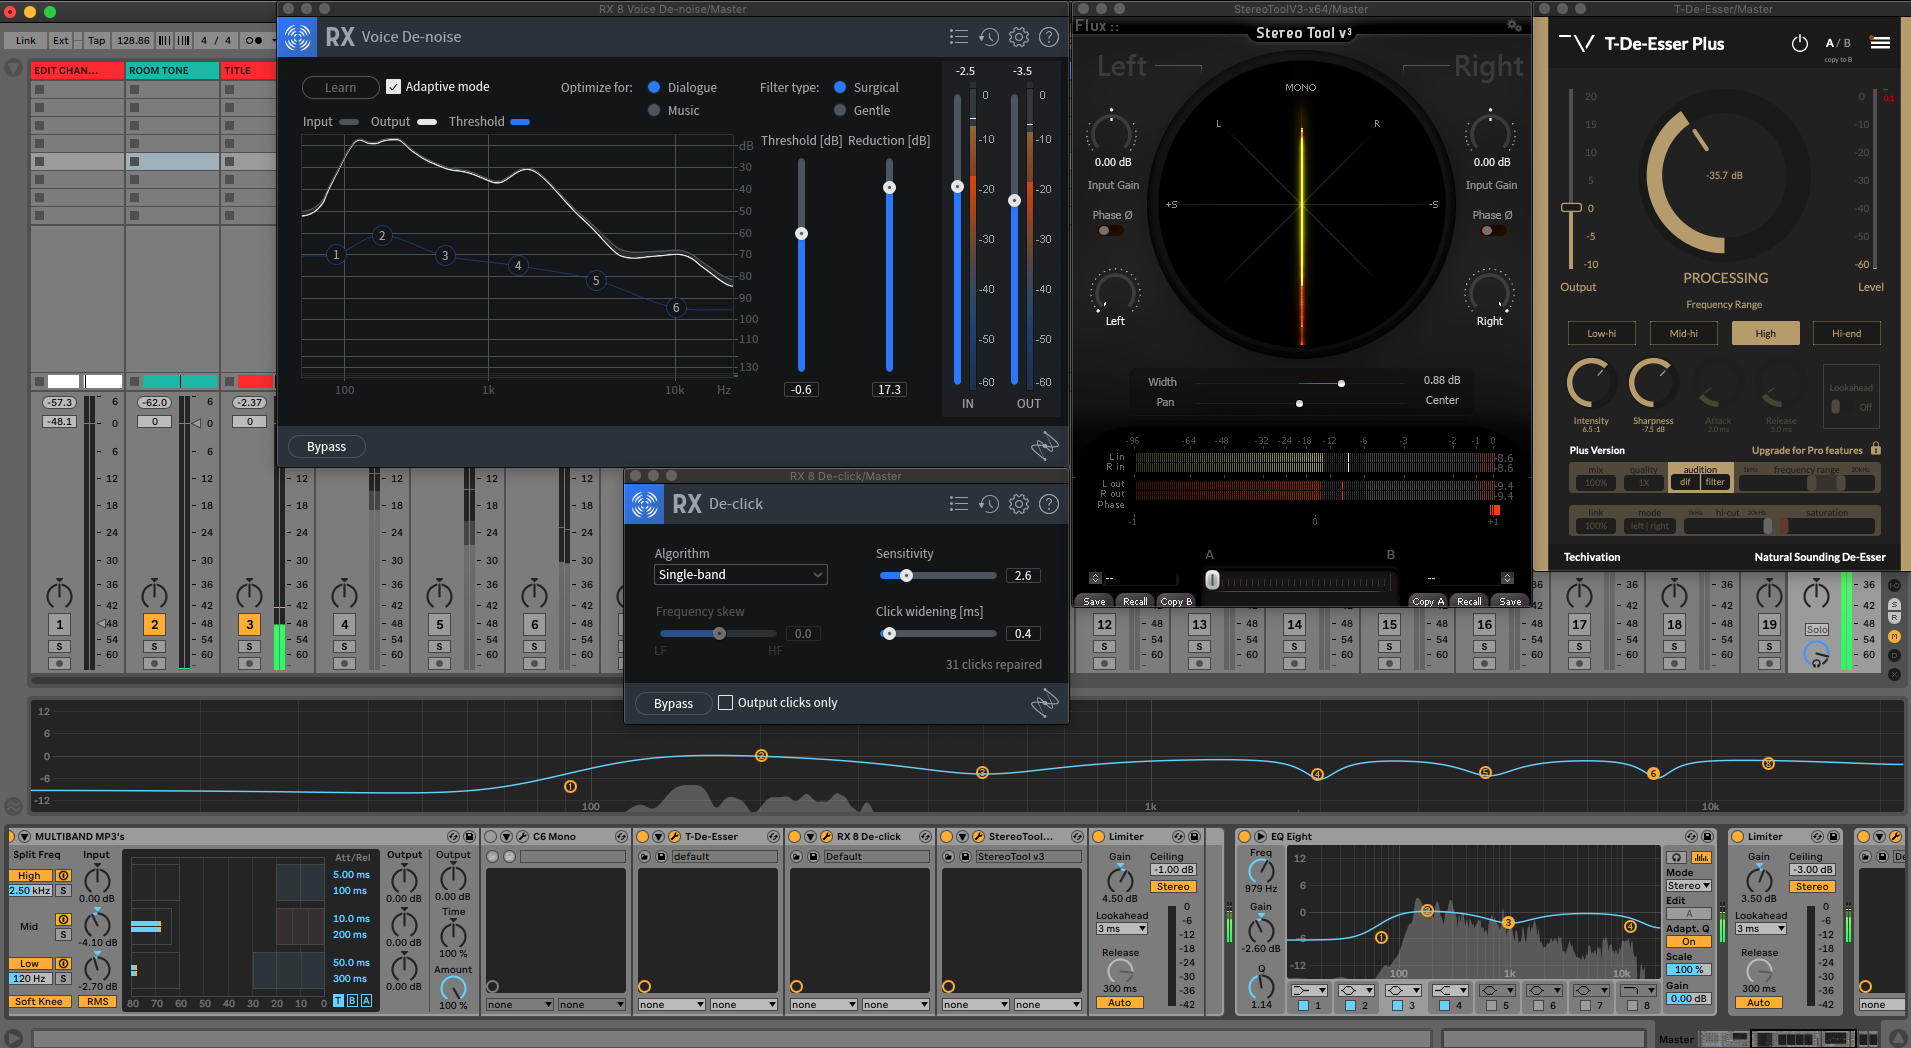Click save icon next to T-De-Esser default preset
Image resolution: width=1911 pixels, height=1048 pixels.
pyautogui.click(x=661, y=857)
